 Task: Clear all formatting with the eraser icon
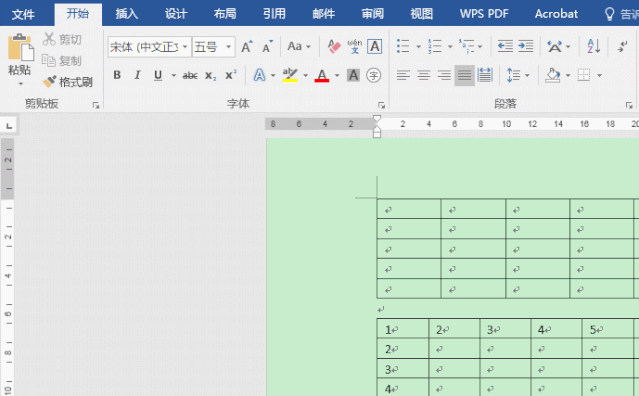[x=334, y=47]
